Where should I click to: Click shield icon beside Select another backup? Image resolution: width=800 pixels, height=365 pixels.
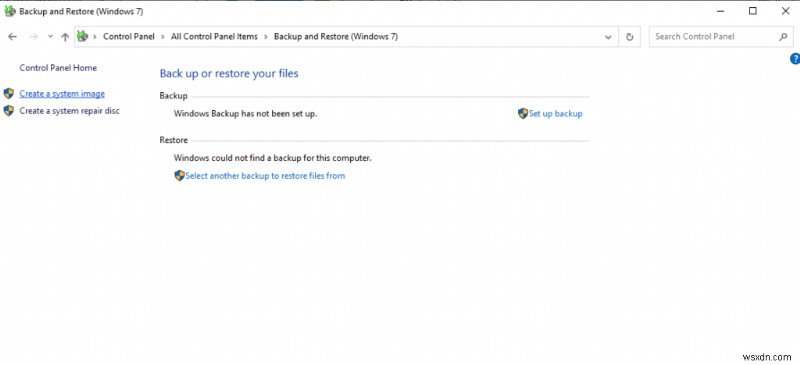pyautogui.click(x=180, y=176)
